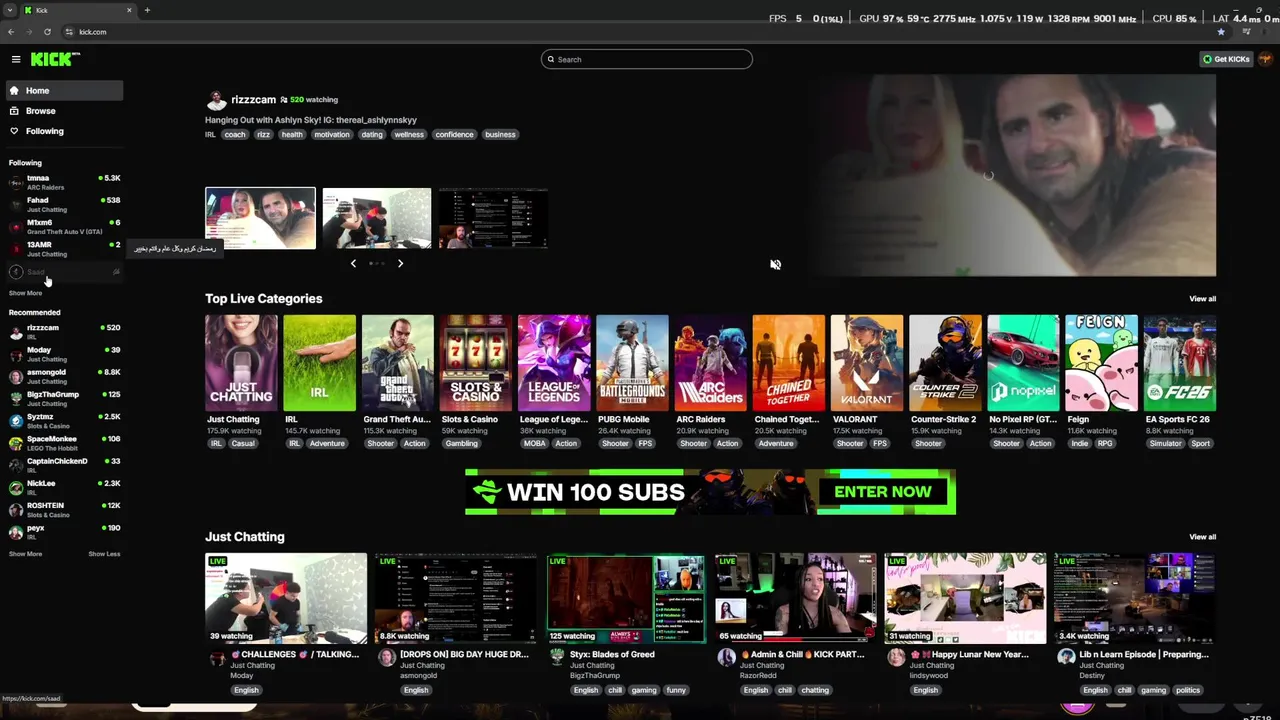Open NickLee in Recommended list
The width and height of the screenshot is (1280, 720).
(x=65, y=487)
